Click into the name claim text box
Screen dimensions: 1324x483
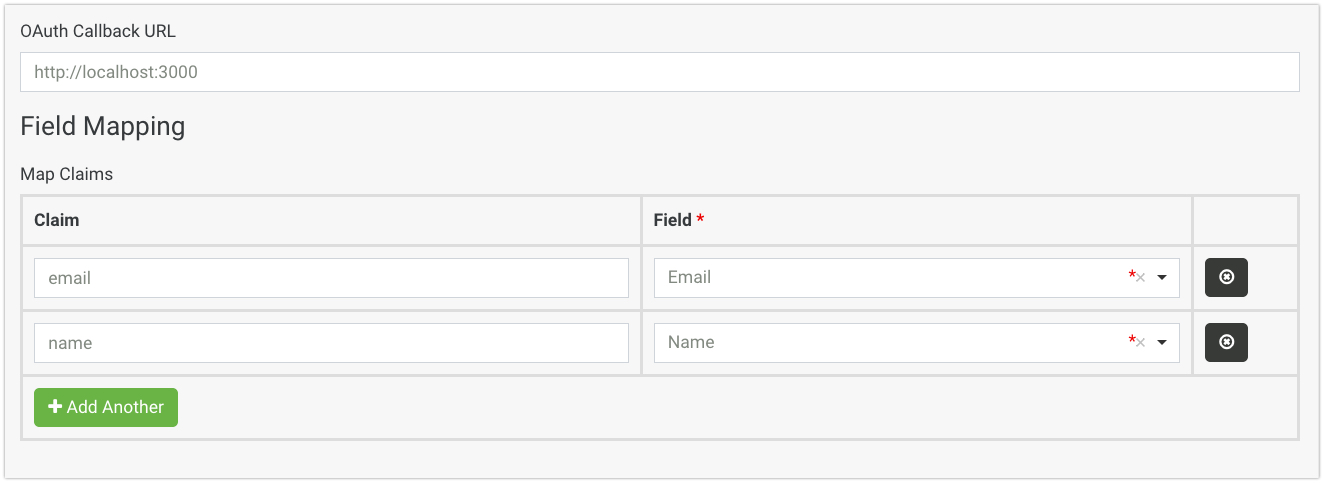point(331,343)
